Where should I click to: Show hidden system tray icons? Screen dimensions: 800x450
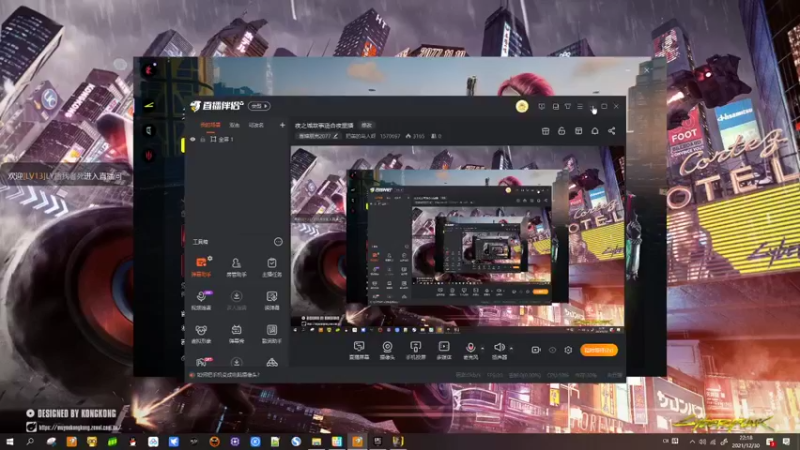click(692, 442)
